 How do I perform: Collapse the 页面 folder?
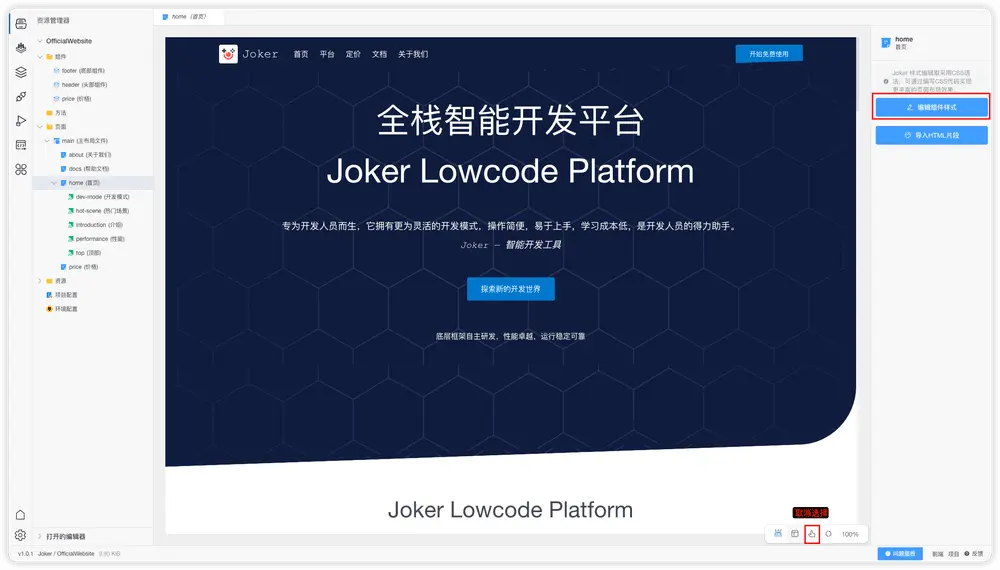(40, 127)
